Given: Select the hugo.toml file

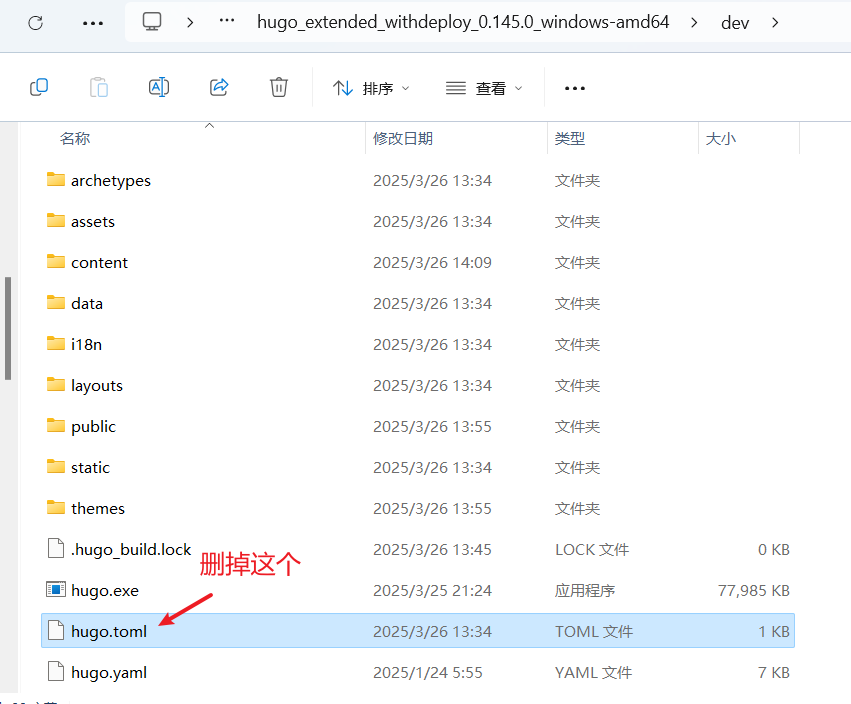Looking at the screenshot, I should 109,632.
